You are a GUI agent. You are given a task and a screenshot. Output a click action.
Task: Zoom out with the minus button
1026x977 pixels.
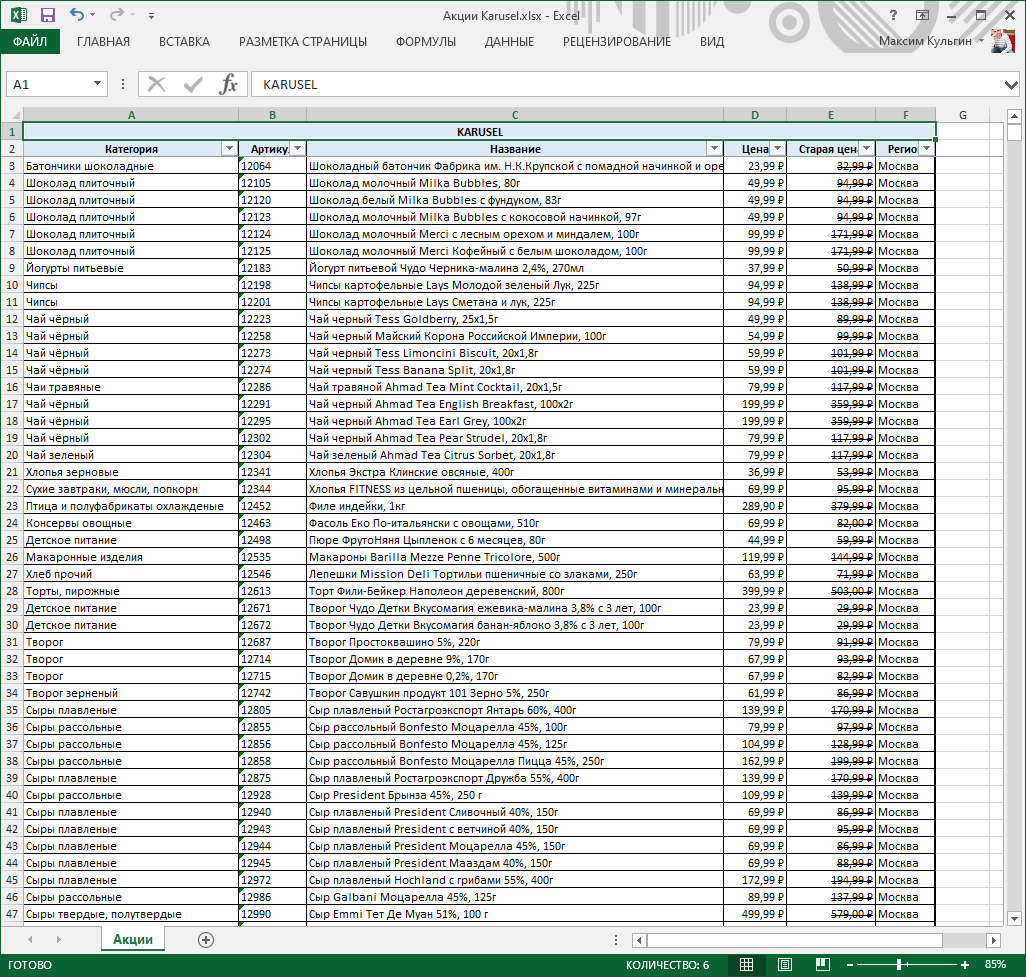click(x=850, y=965)
